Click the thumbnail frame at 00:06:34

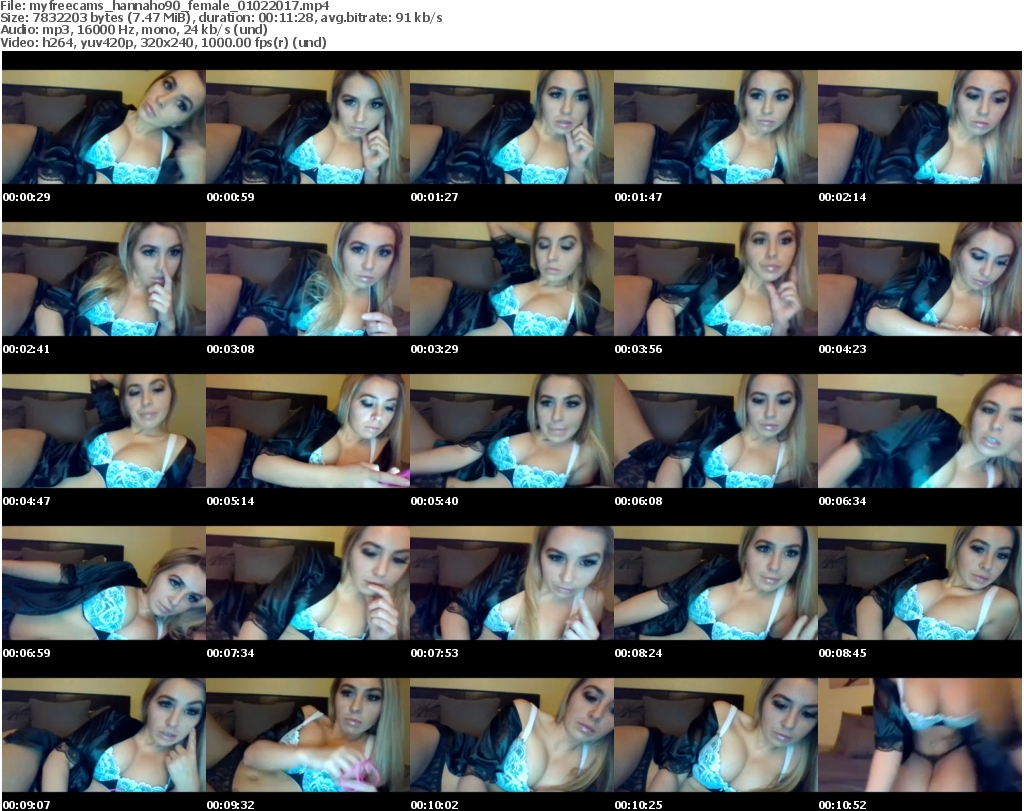click(920, 431)
